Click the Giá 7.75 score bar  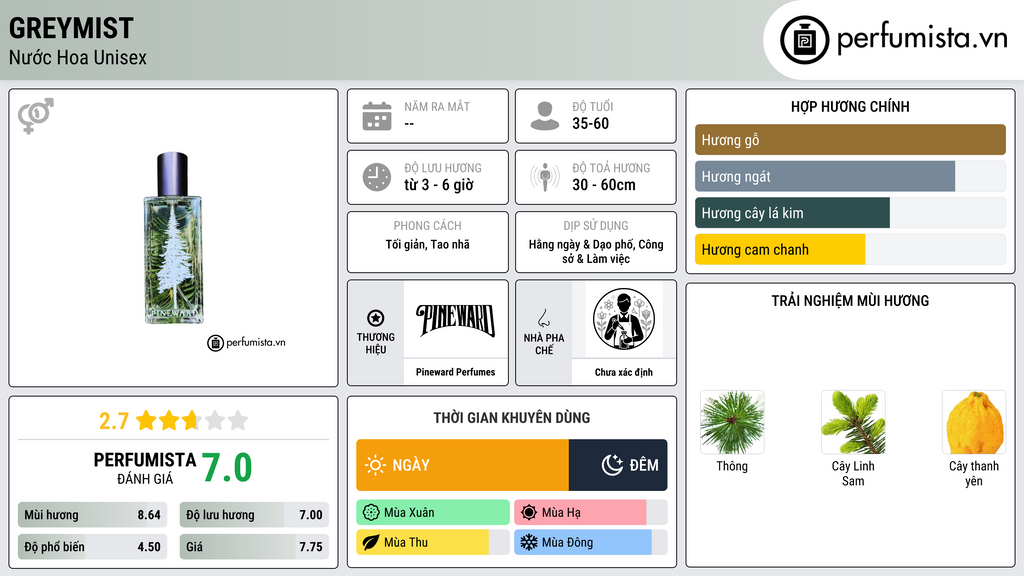pyautogui.click(x=254, y=547)
